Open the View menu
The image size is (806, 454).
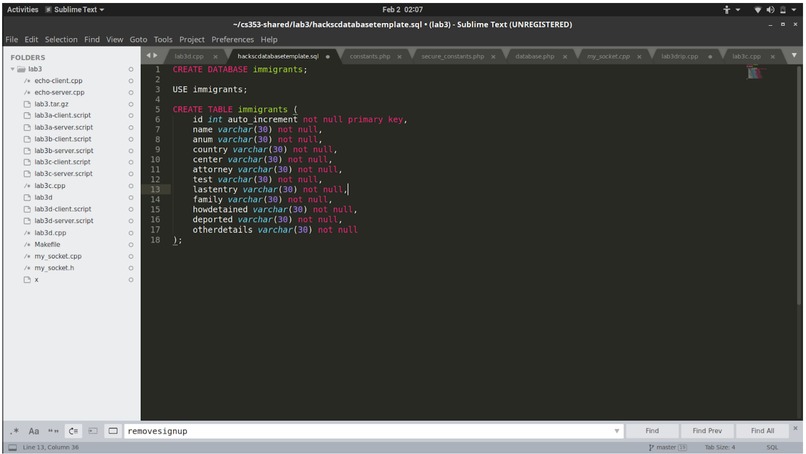point(115,40)
